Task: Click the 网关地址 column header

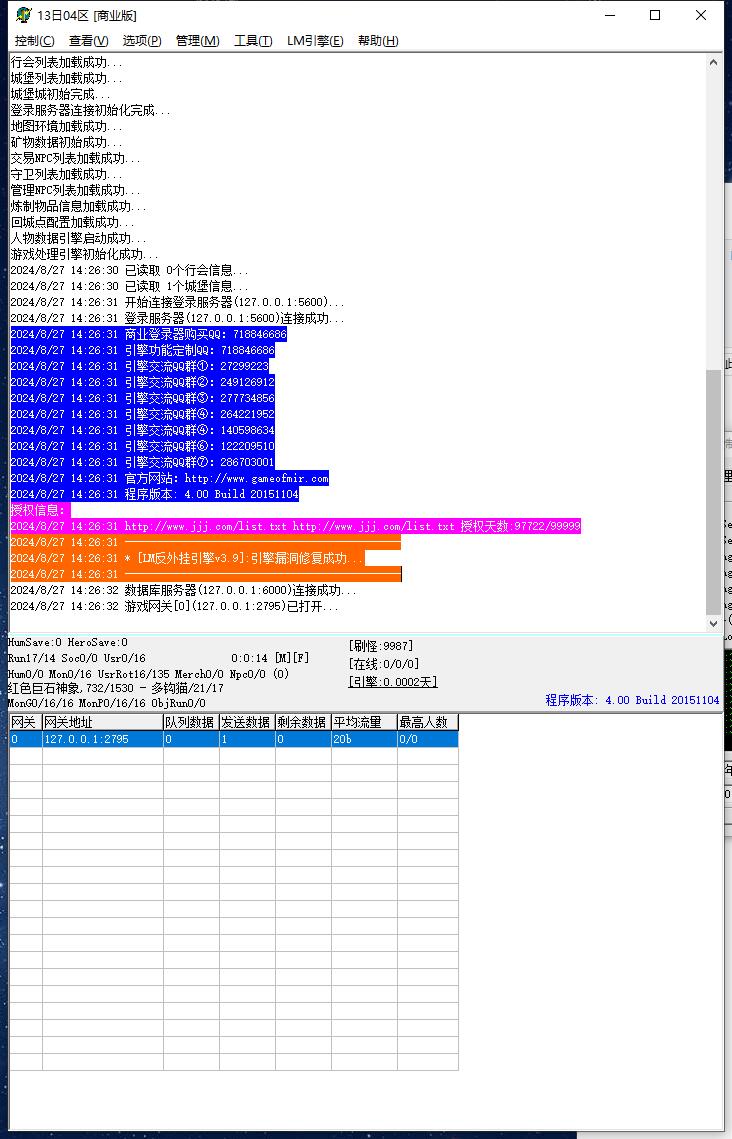Action: click(x=102, y=722)
